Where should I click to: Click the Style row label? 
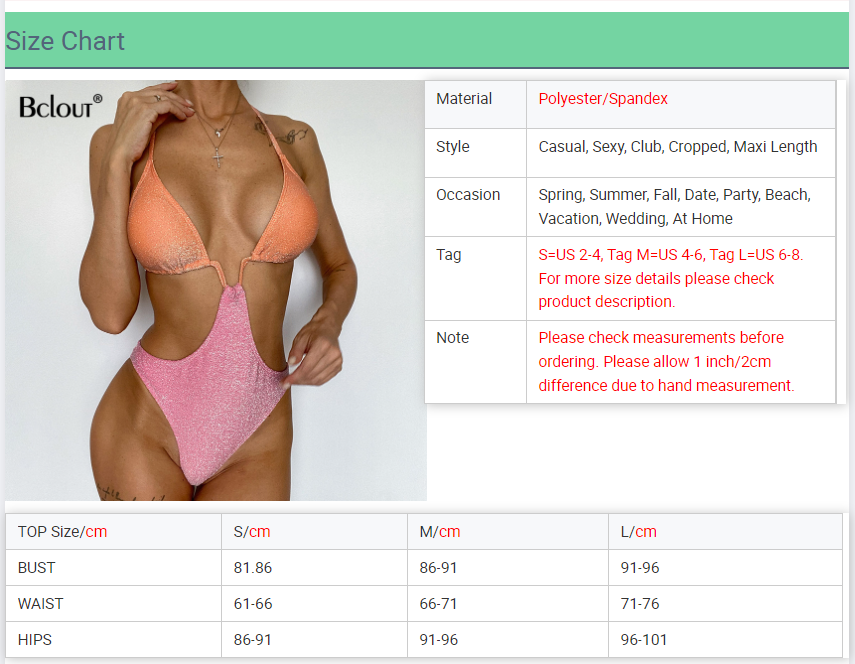point(453,147)
